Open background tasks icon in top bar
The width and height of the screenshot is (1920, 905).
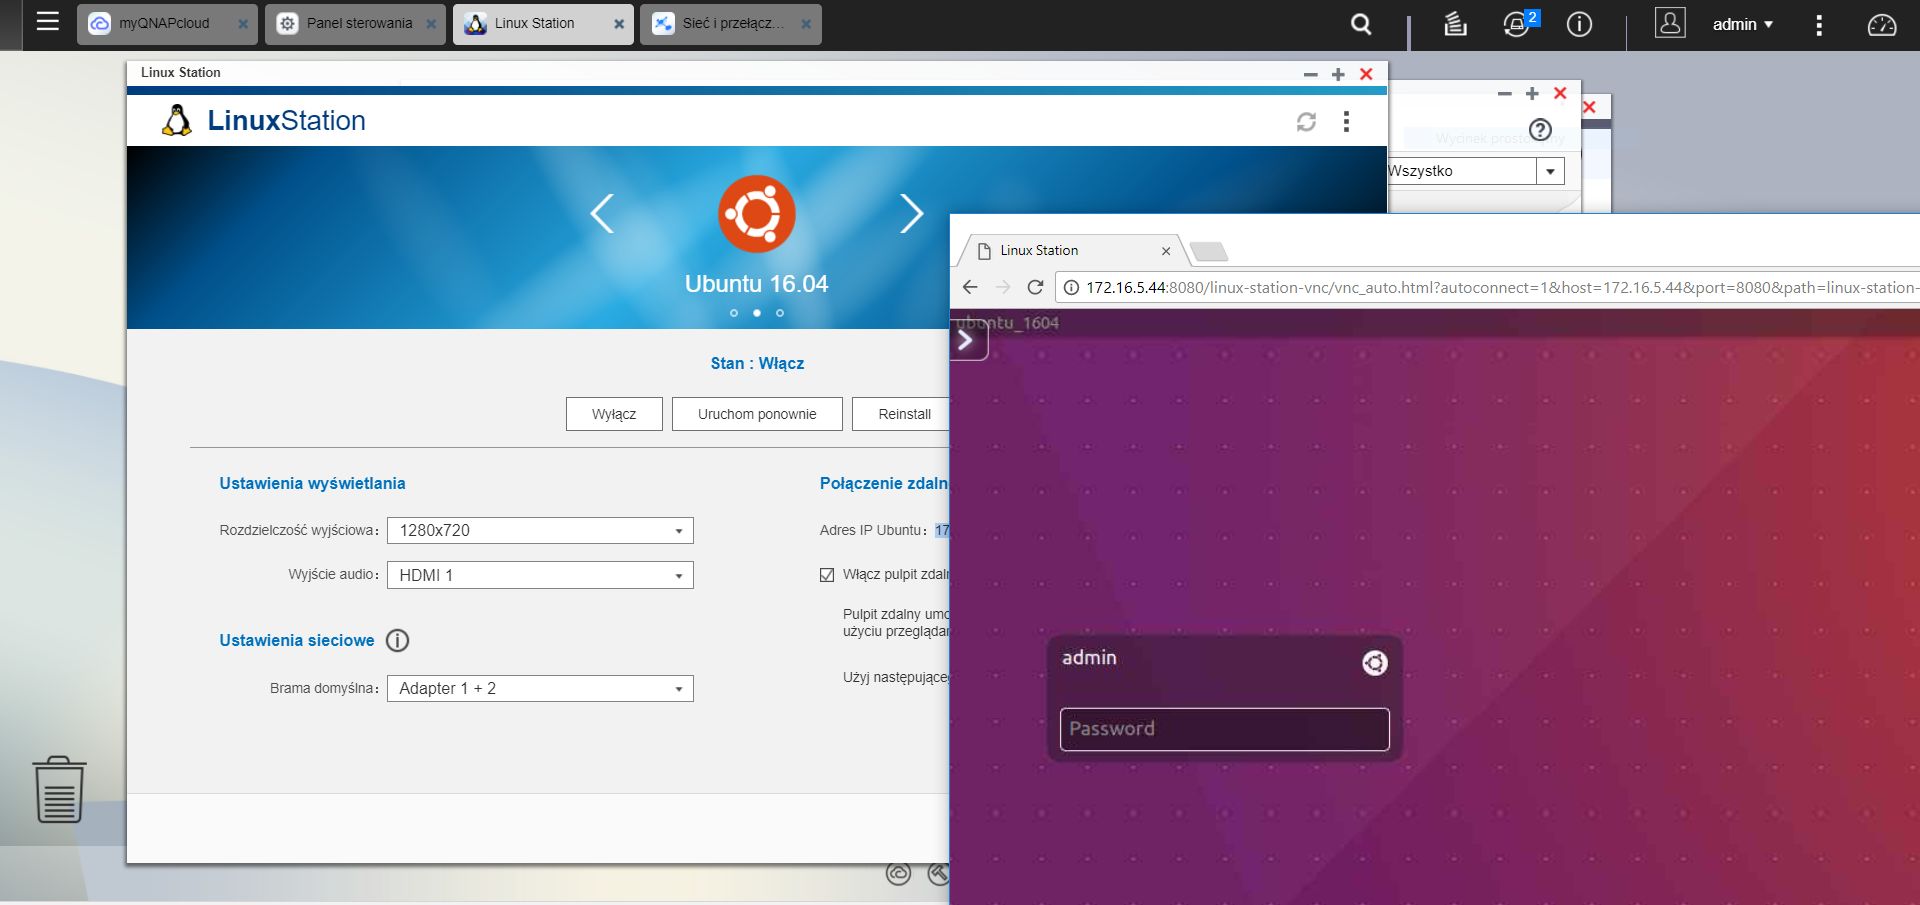pyautogui.click(x=1455, y=24)
